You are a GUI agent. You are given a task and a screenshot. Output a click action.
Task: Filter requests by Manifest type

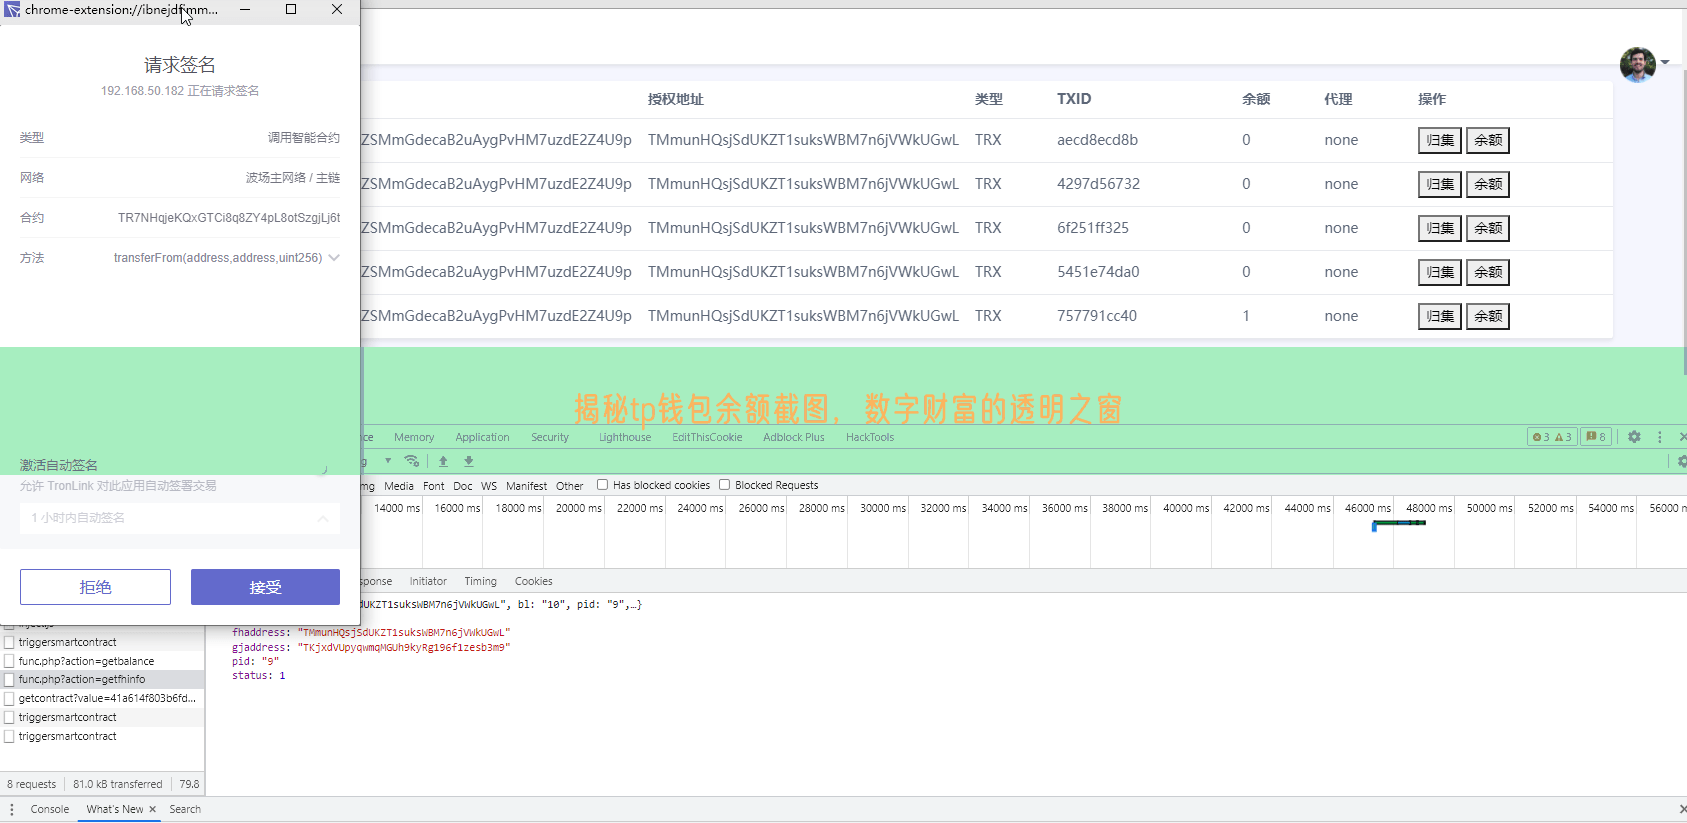pos(526,486)
